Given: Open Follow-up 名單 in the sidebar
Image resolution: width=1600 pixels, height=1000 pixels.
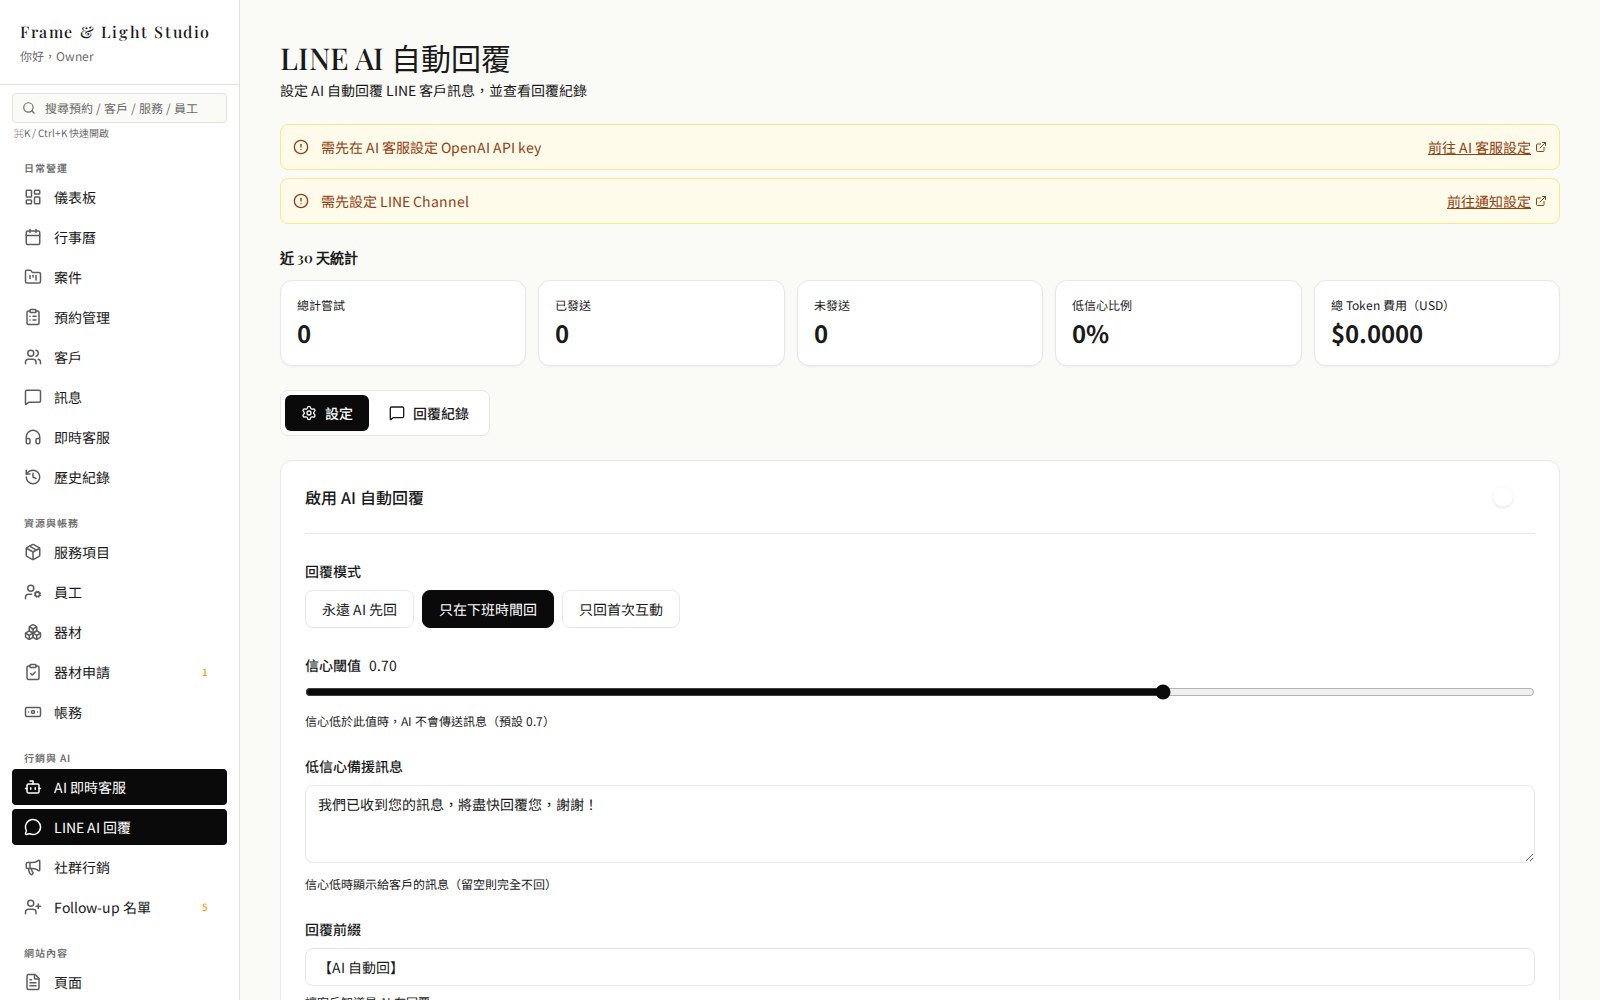Looking at the screenshot, I should (x=119, y=907).
